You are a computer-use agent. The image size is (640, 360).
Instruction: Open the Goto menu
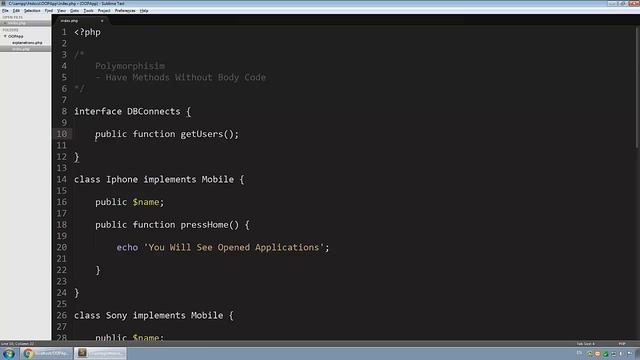pos(75,11)
